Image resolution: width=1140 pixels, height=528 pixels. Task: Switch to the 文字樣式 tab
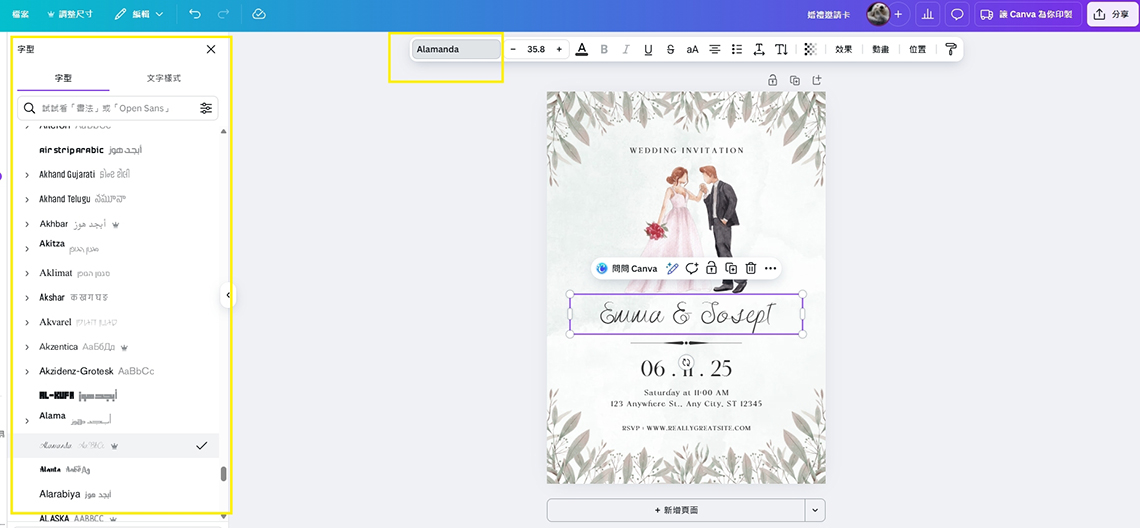[x=164, y=78]
